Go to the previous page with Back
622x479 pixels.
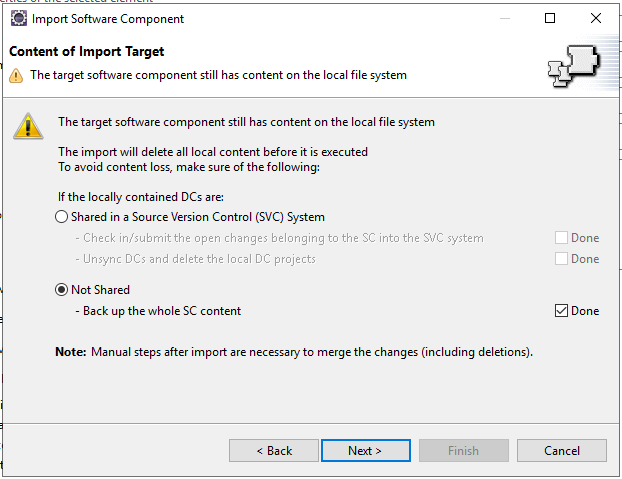point(274,451)
